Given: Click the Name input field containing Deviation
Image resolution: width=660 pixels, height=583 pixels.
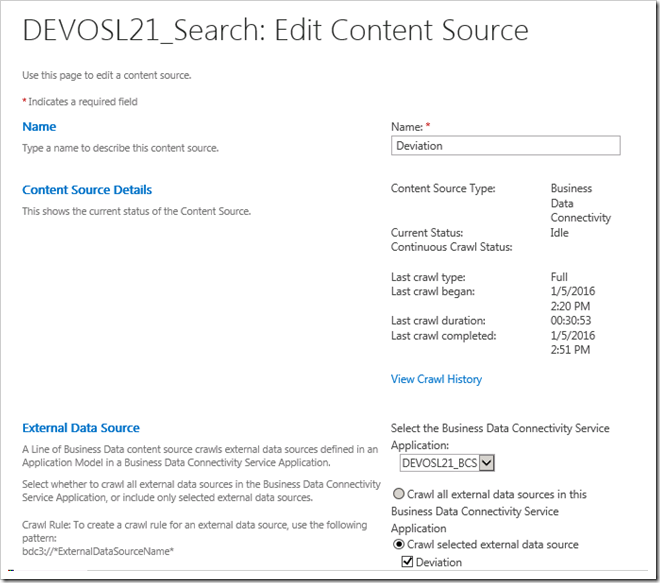Looking at the screenshot, I should pyautogui.click(x=506, y=146).
